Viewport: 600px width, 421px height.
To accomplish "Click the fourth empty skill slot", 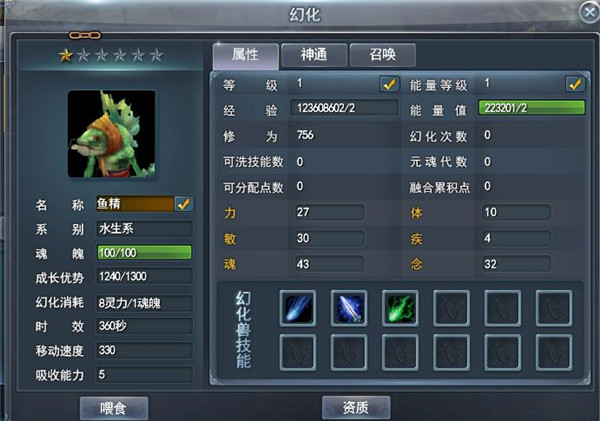I will click(452, 308).
